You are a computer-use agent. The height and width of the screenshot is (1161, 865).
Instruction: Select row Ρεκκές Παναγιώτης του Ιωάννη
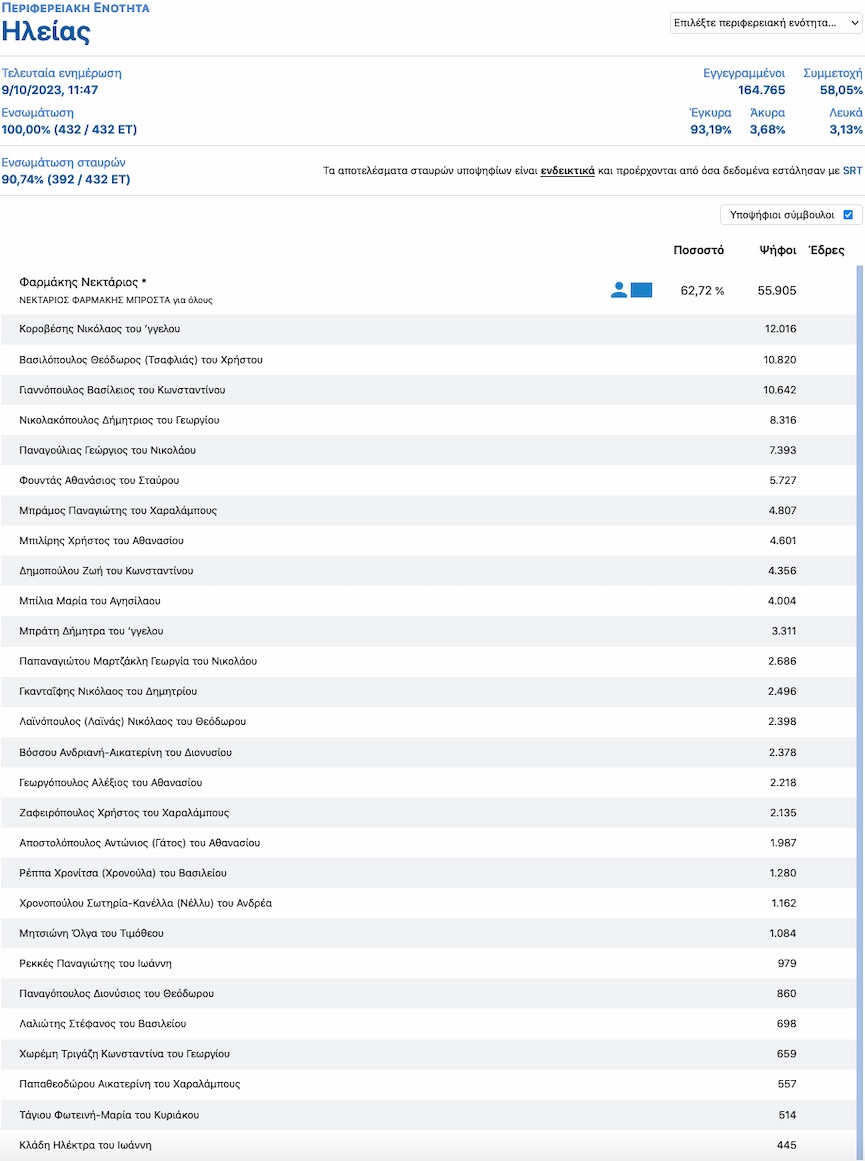point(428,963)
